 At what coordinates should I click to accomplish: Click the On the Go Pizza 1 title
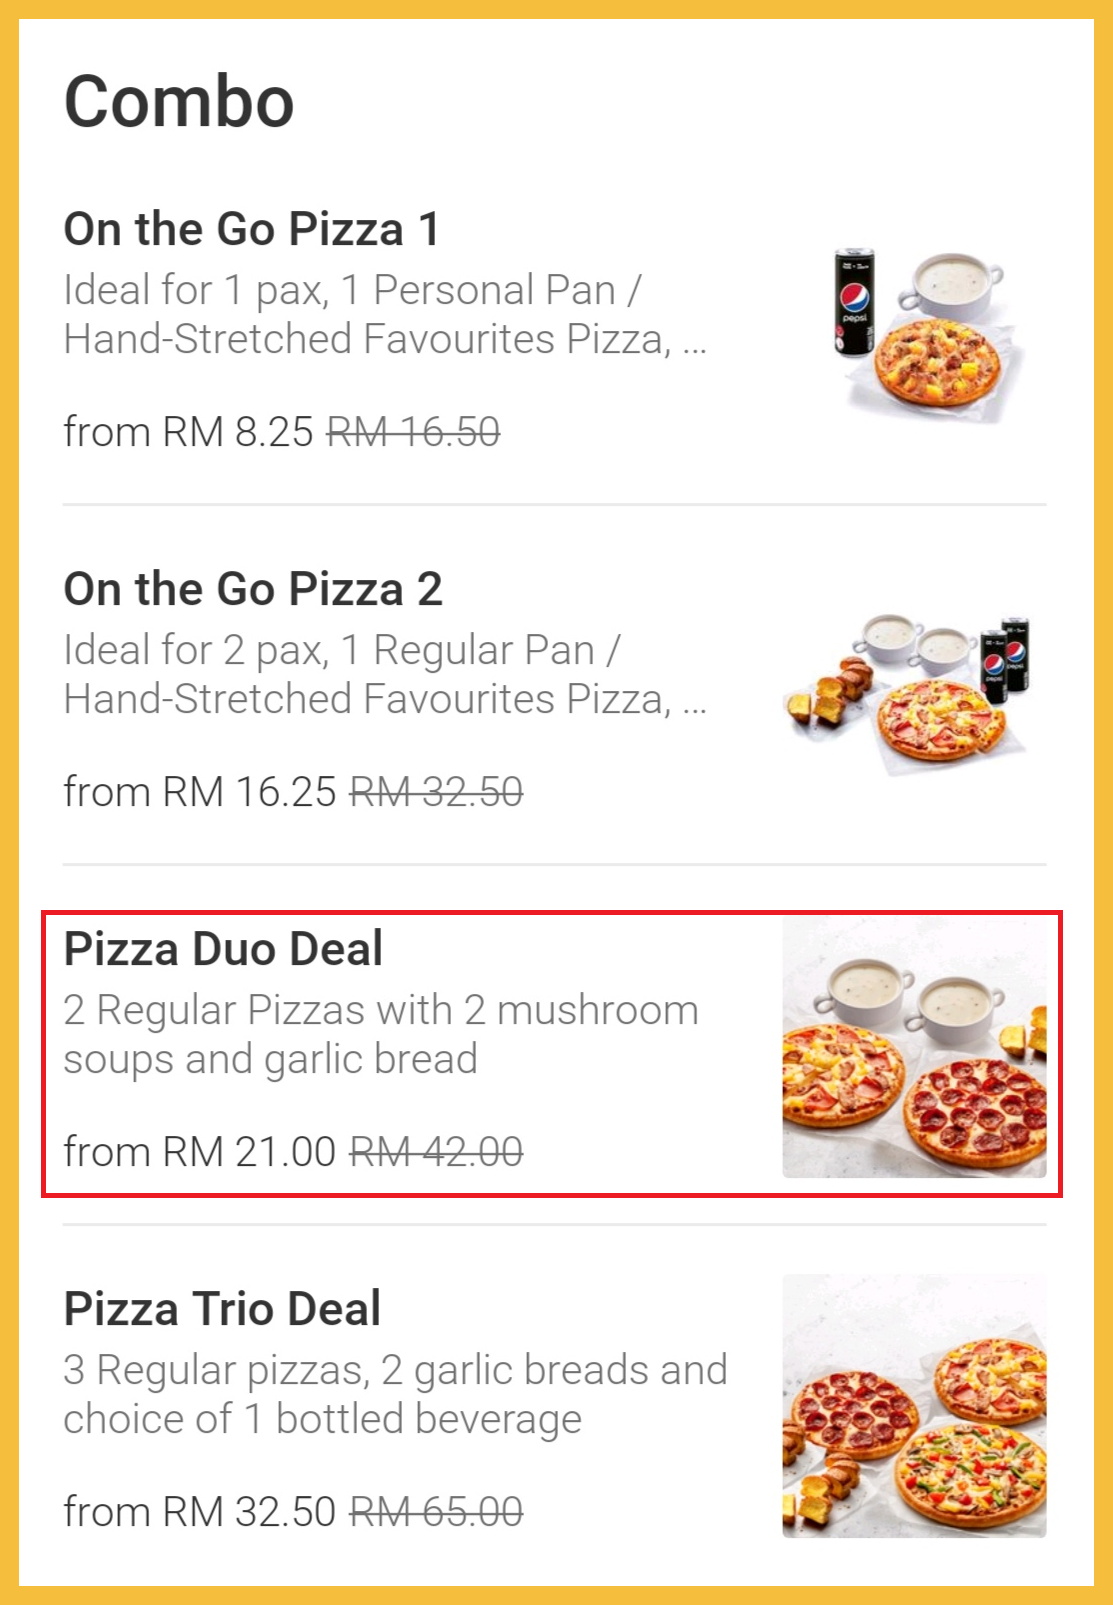tap(252, 229)
